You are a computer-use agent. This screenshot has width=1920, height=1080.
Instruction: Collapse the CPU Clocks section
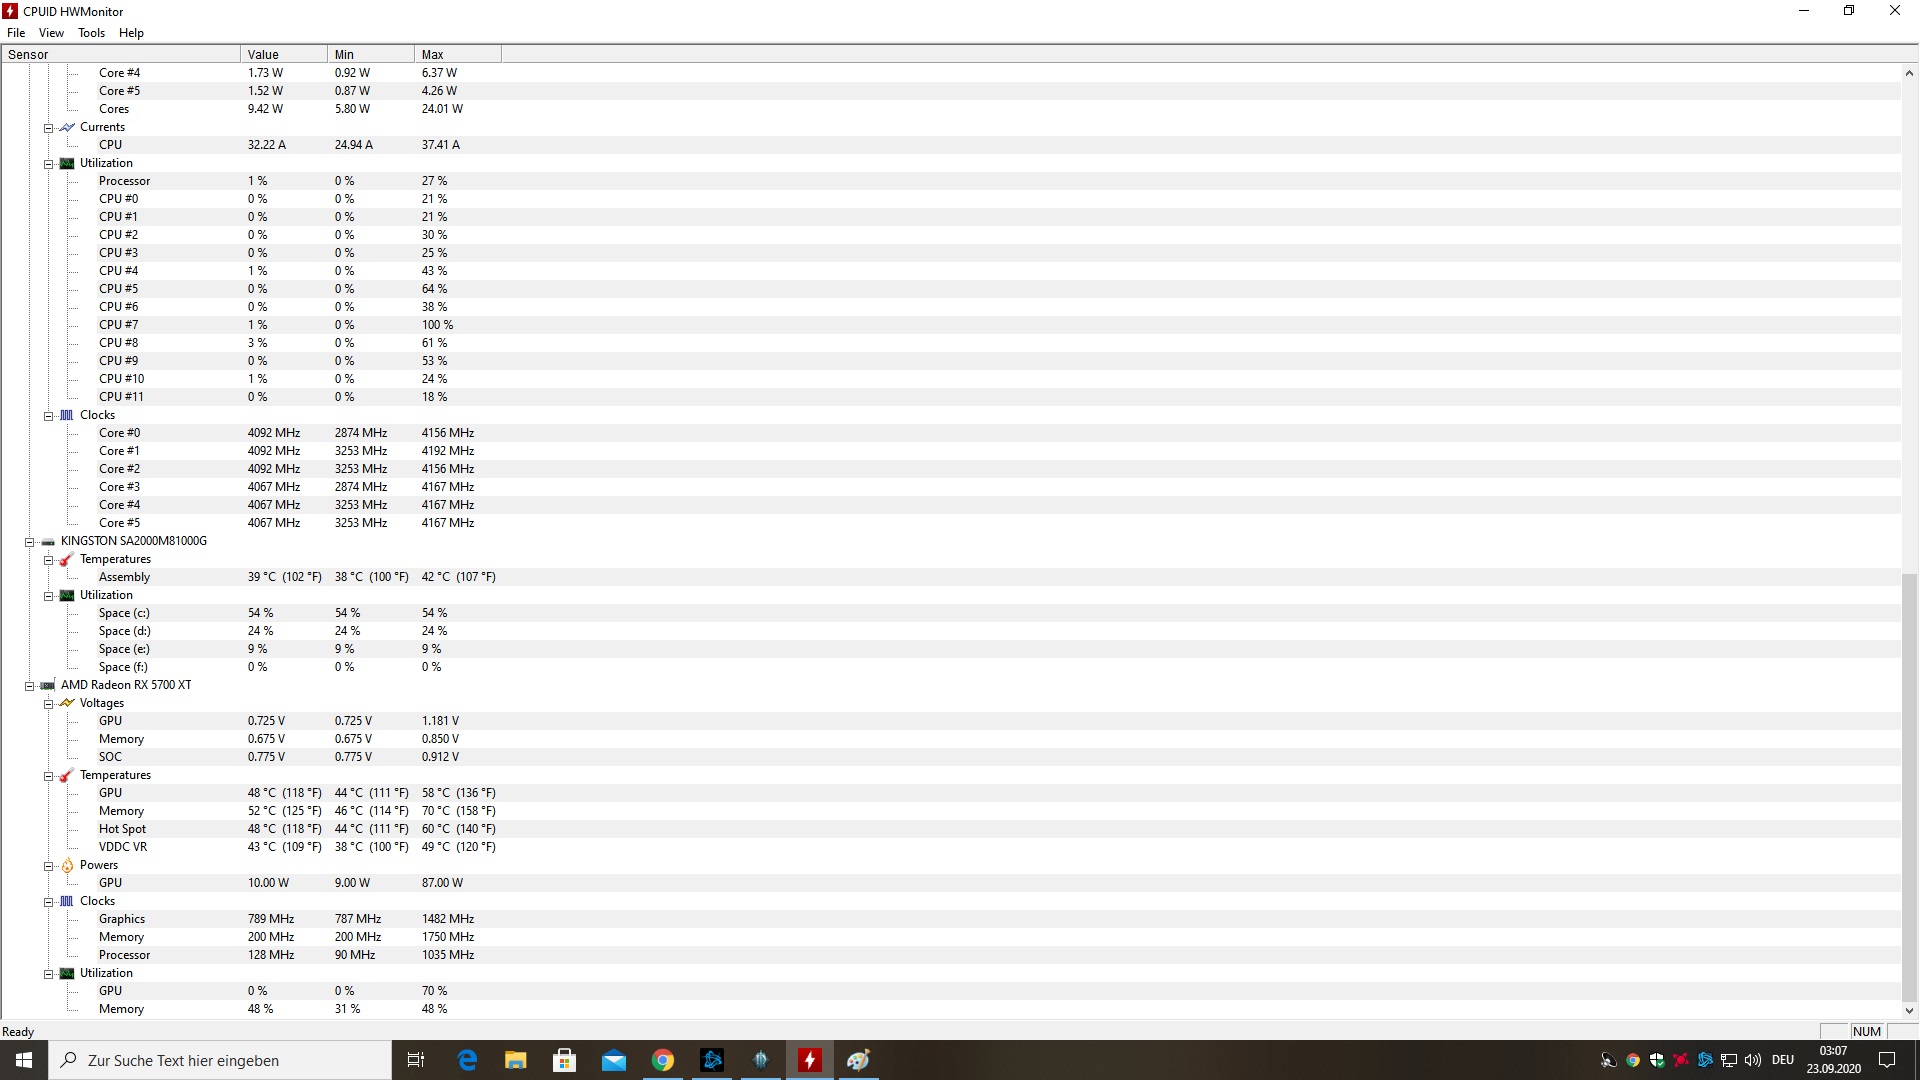click(48, 416)
